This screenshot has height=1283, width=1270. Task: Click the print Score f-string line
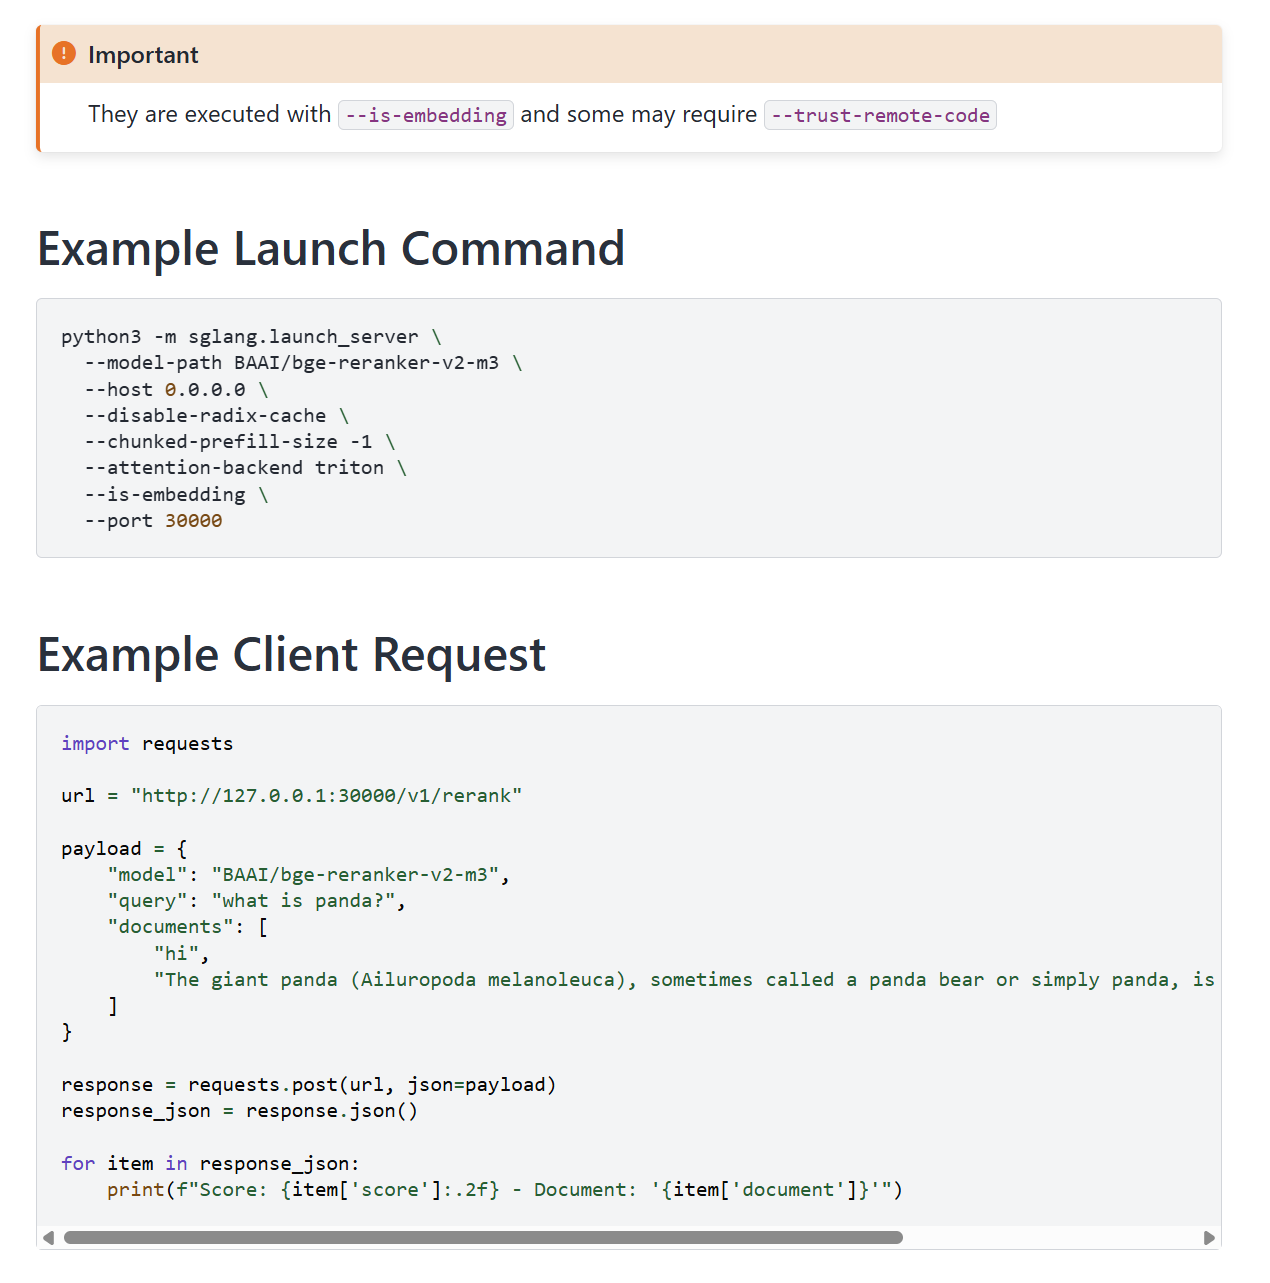[x=505, y=1190]
